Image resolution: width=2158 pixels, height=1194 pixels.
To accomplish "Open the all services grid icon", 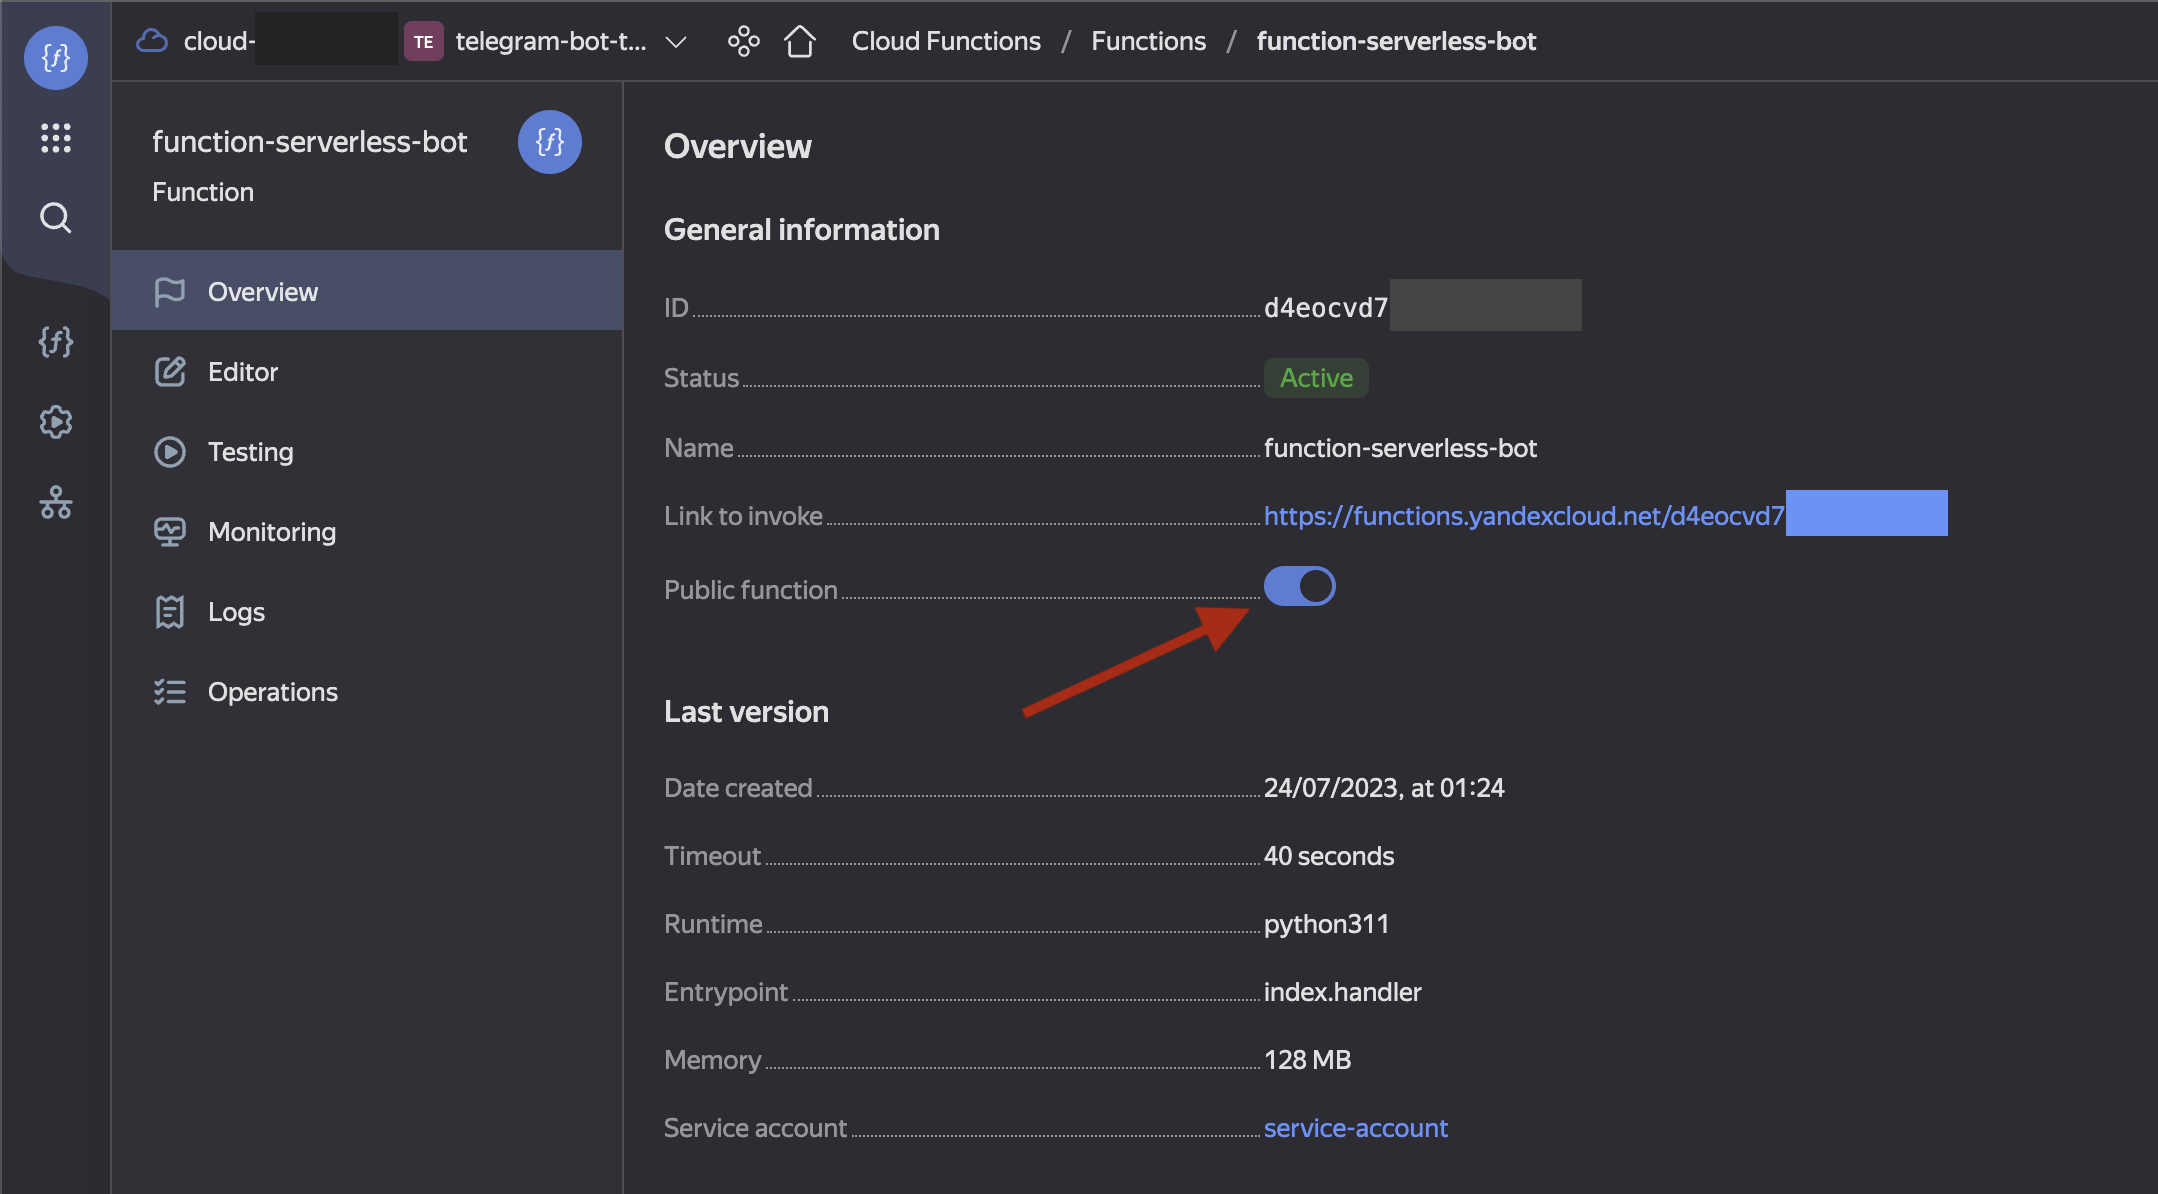I will click(55, 138).
